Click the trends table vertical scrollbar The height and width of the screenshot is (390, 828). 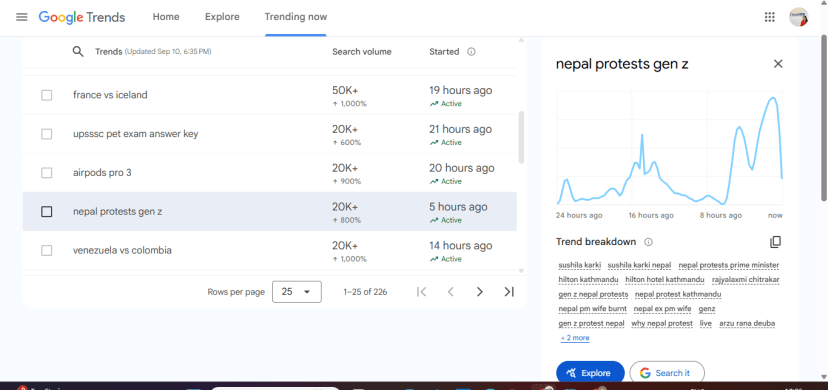pos(521,137)
